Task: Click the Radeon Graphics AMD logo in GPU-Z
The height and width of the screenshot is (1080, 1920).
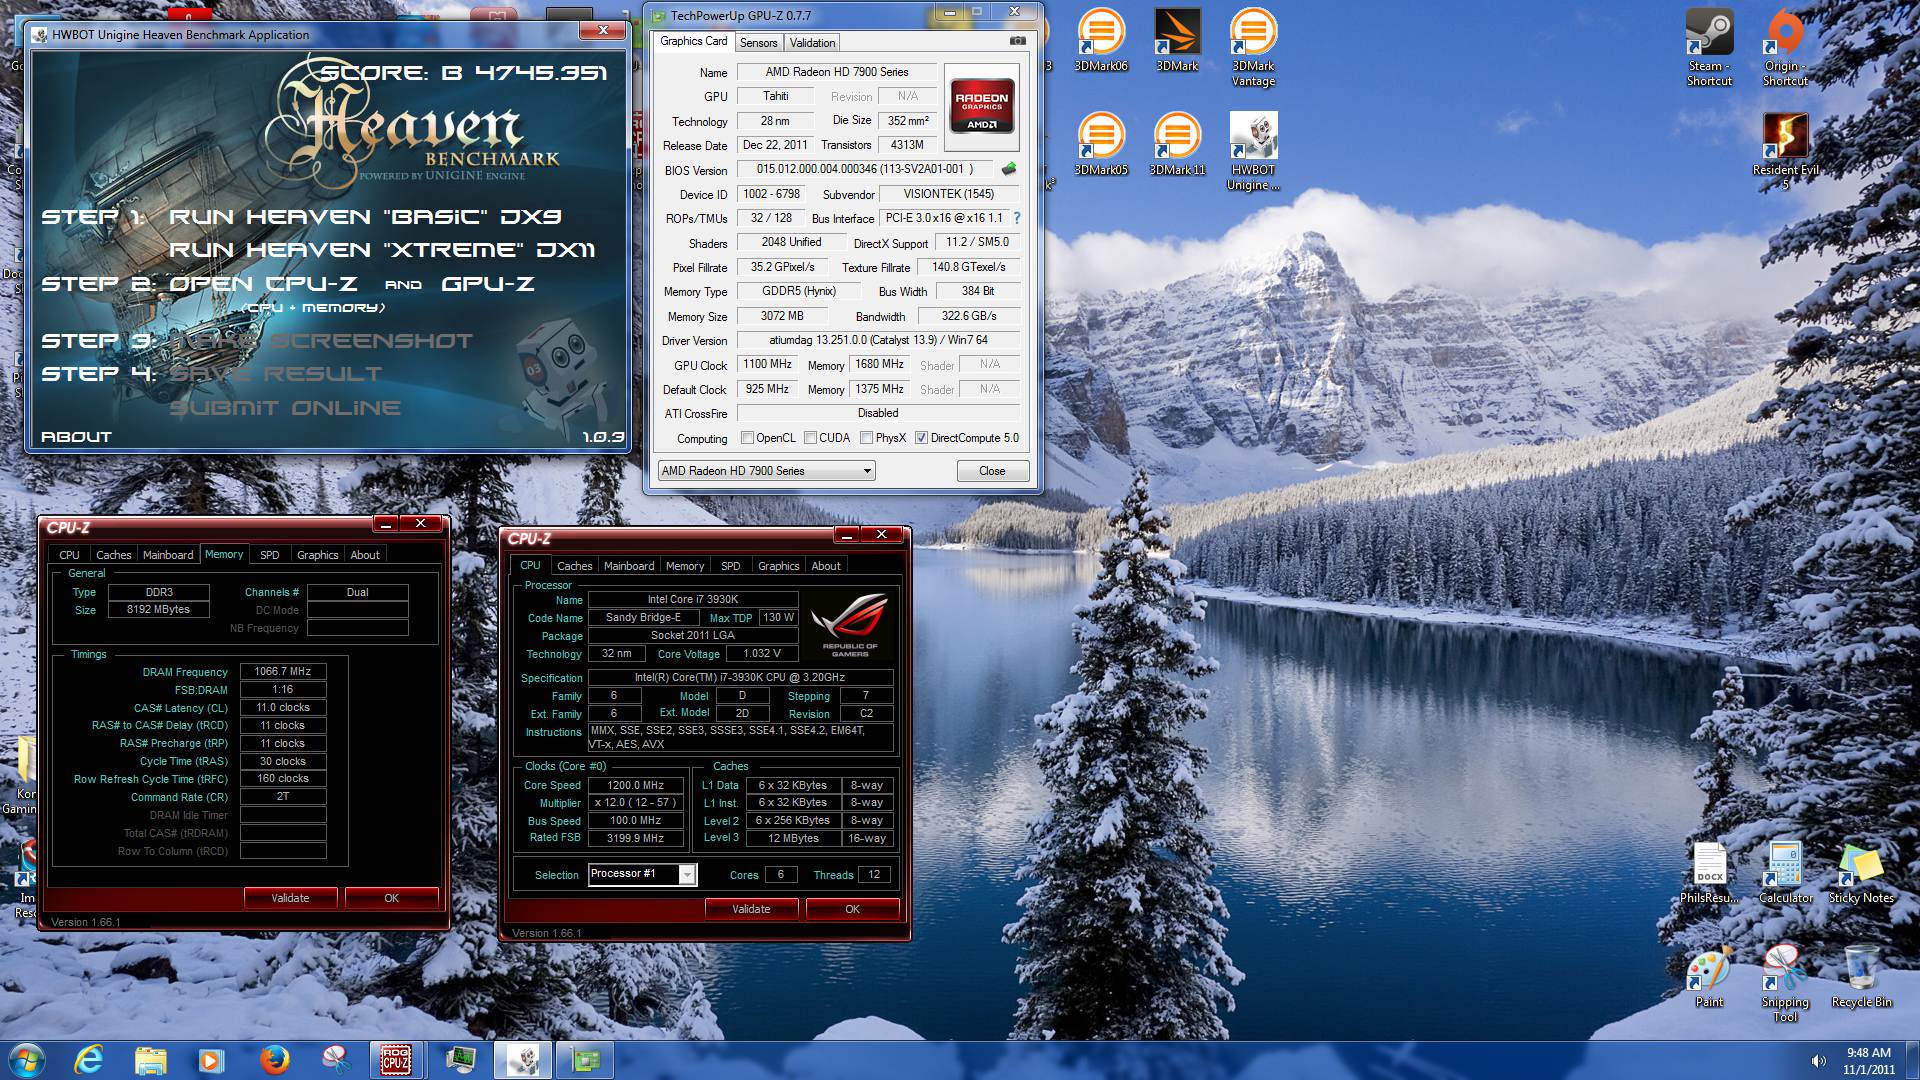Action: click(981, 107)
